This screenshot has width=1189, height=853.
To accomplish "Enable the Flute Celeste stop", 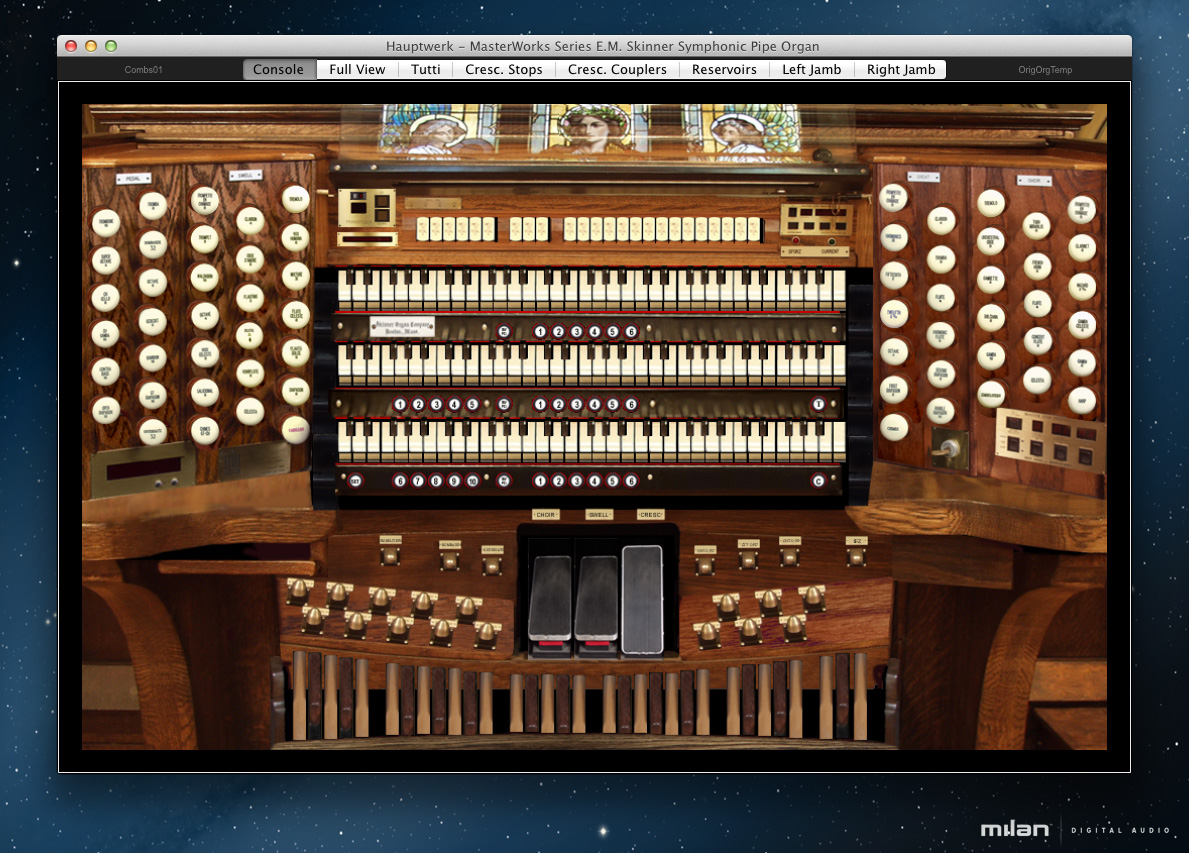I will point(296,315).
